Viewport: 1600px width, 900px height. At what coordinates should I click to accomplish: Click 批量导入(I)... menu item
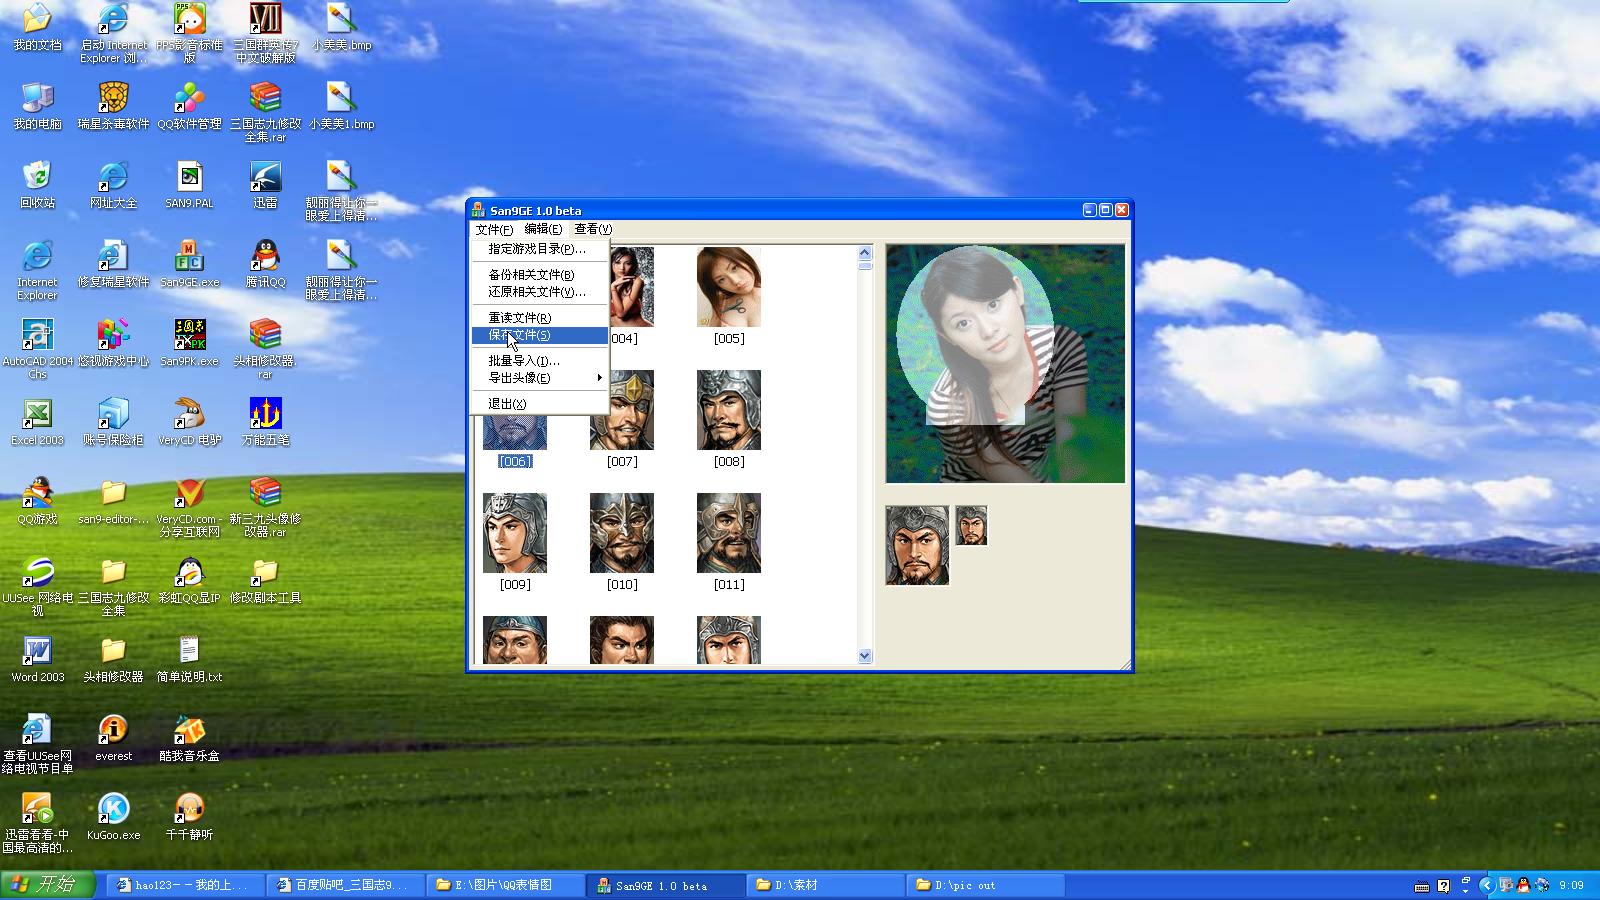click(x=523, y=360)
